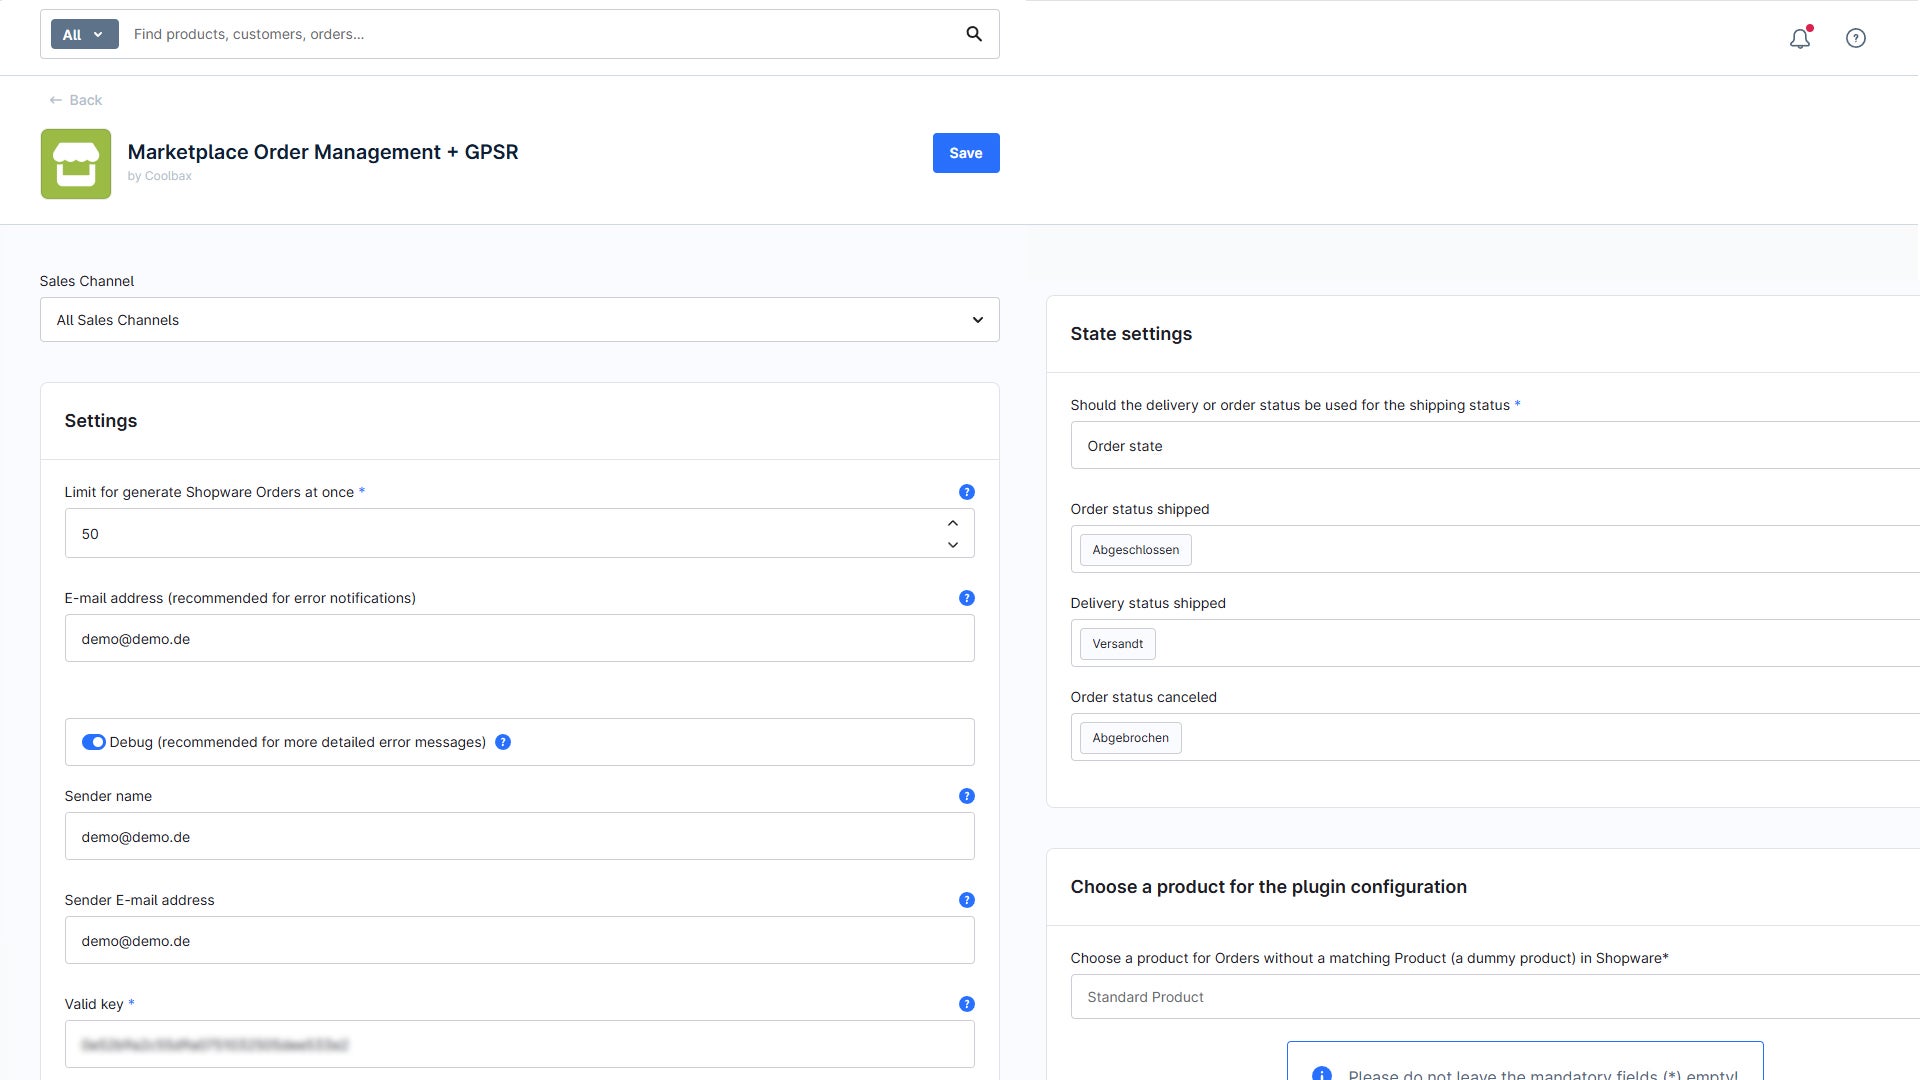1920x1080 pixels.
Task: Click the Abgebrochen status tag
Action: pyautogui.click(x=1131, y=738)
